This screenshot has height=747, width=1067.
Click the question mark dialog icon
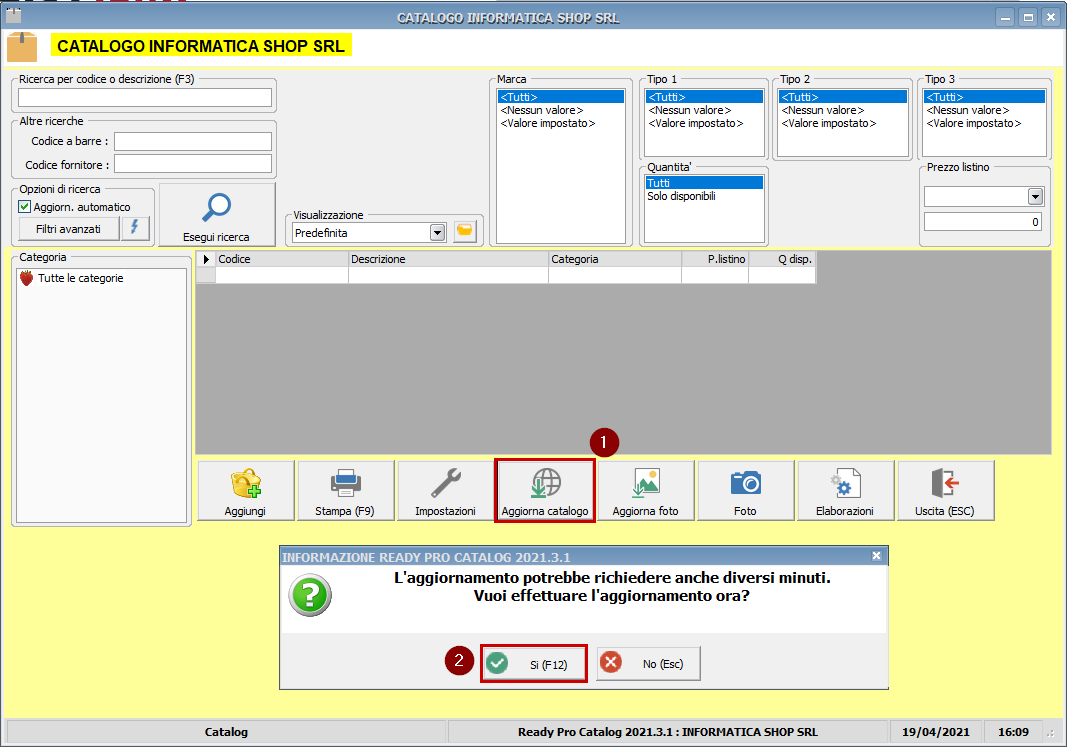click(x=310, y=595)
